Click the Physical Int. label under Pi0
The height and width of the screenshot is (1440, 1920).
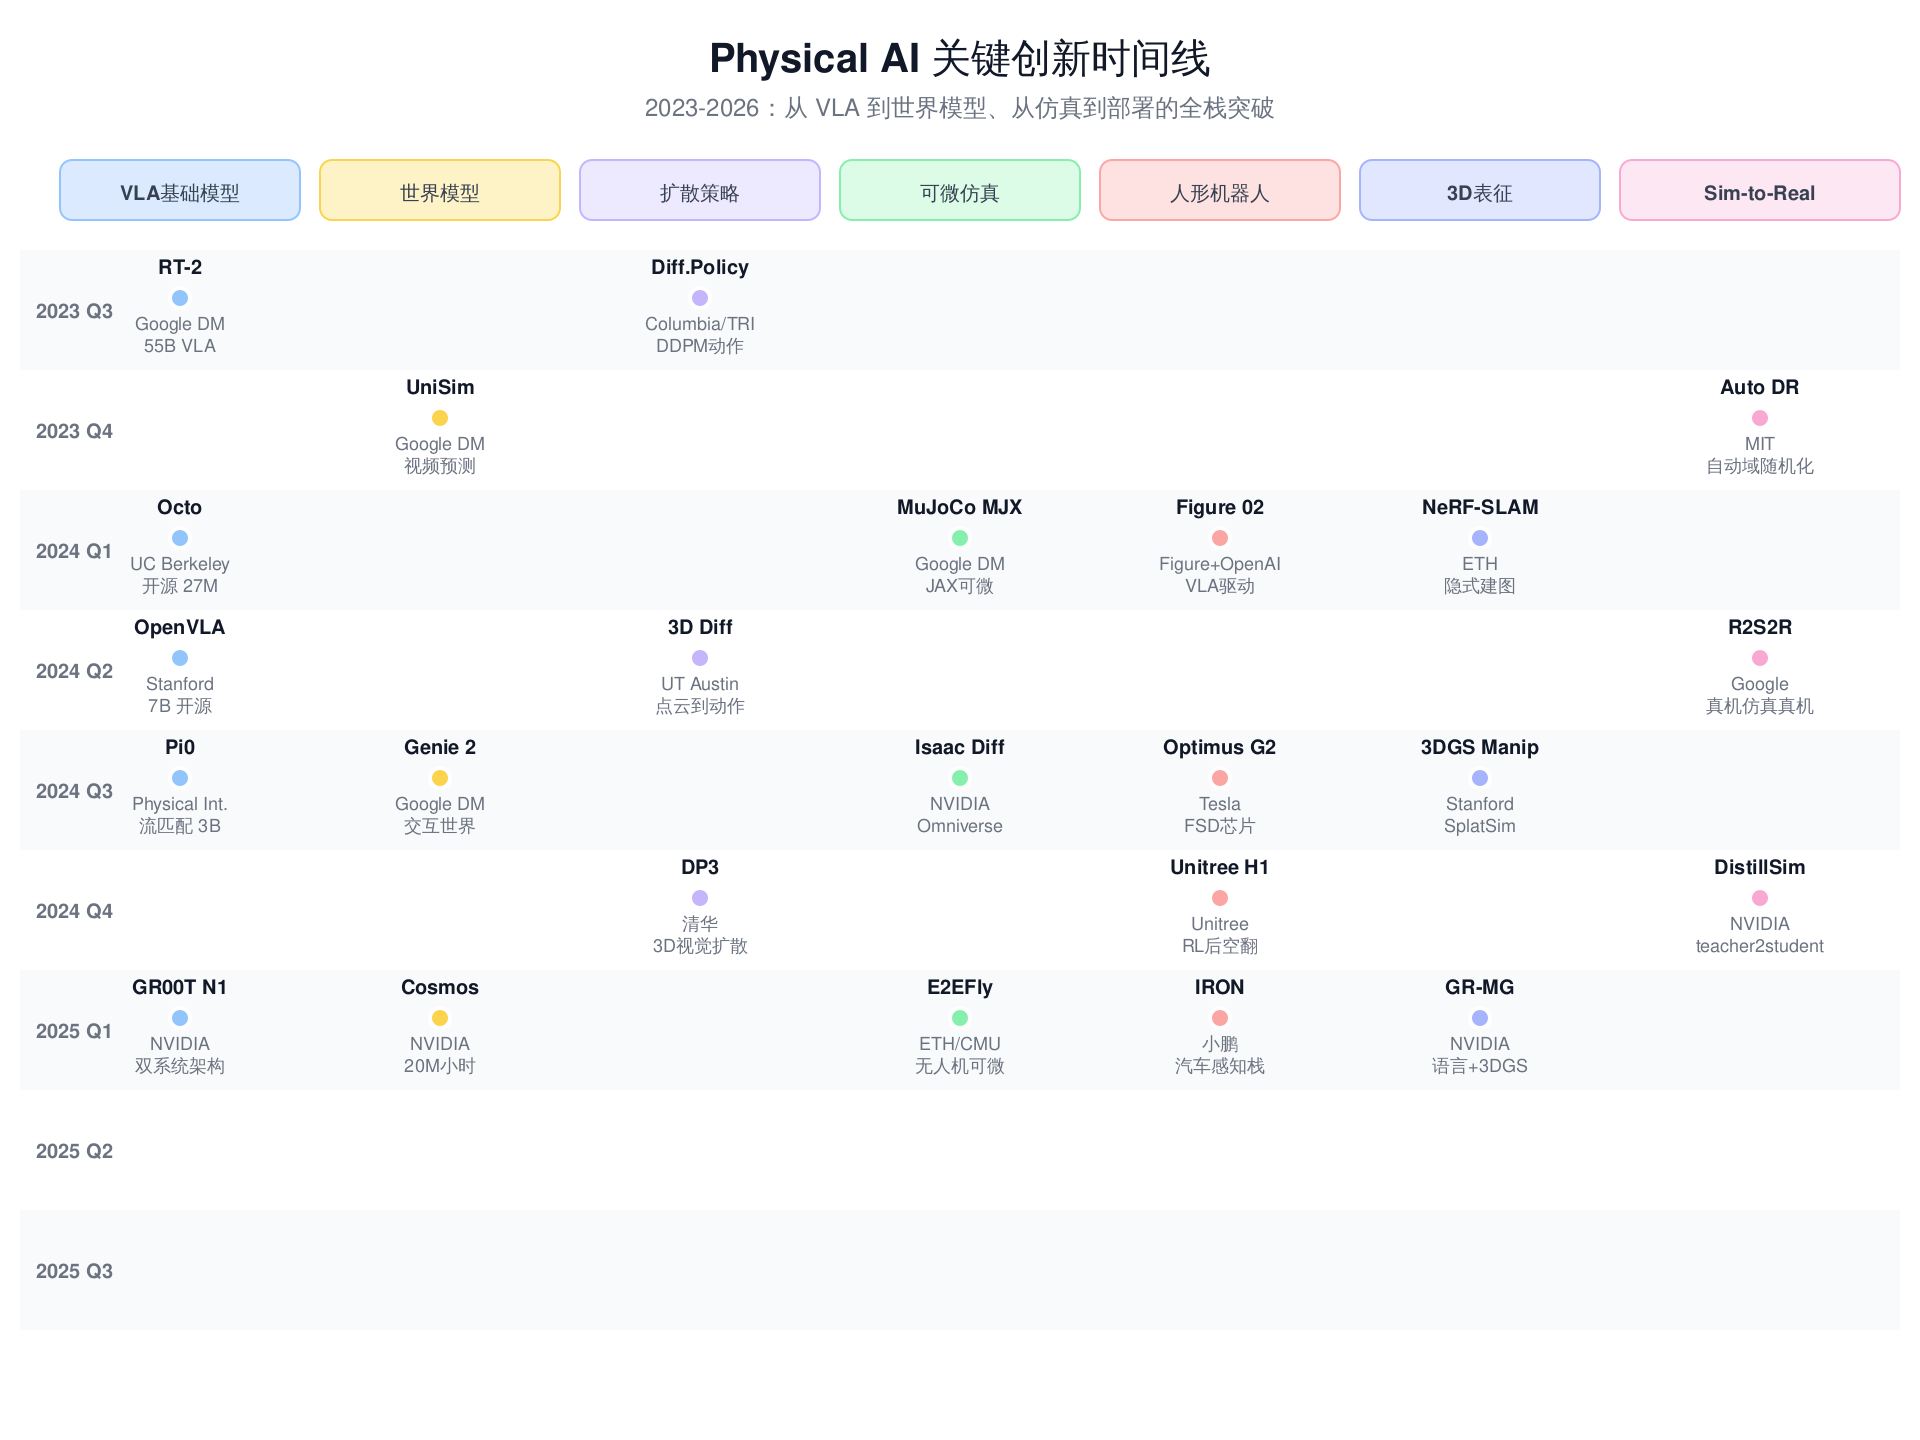click(x=180, y=804)
